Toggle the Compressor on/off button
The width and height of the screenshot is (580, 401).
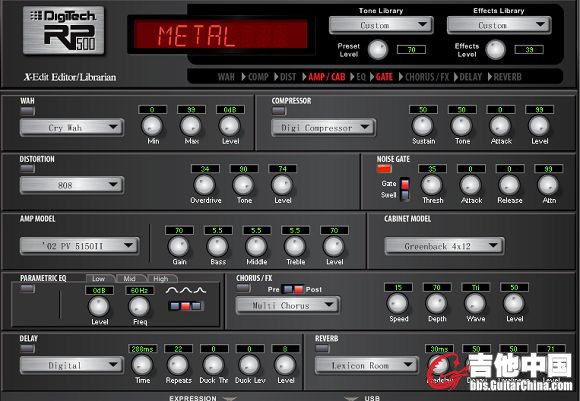pos(279,111)
